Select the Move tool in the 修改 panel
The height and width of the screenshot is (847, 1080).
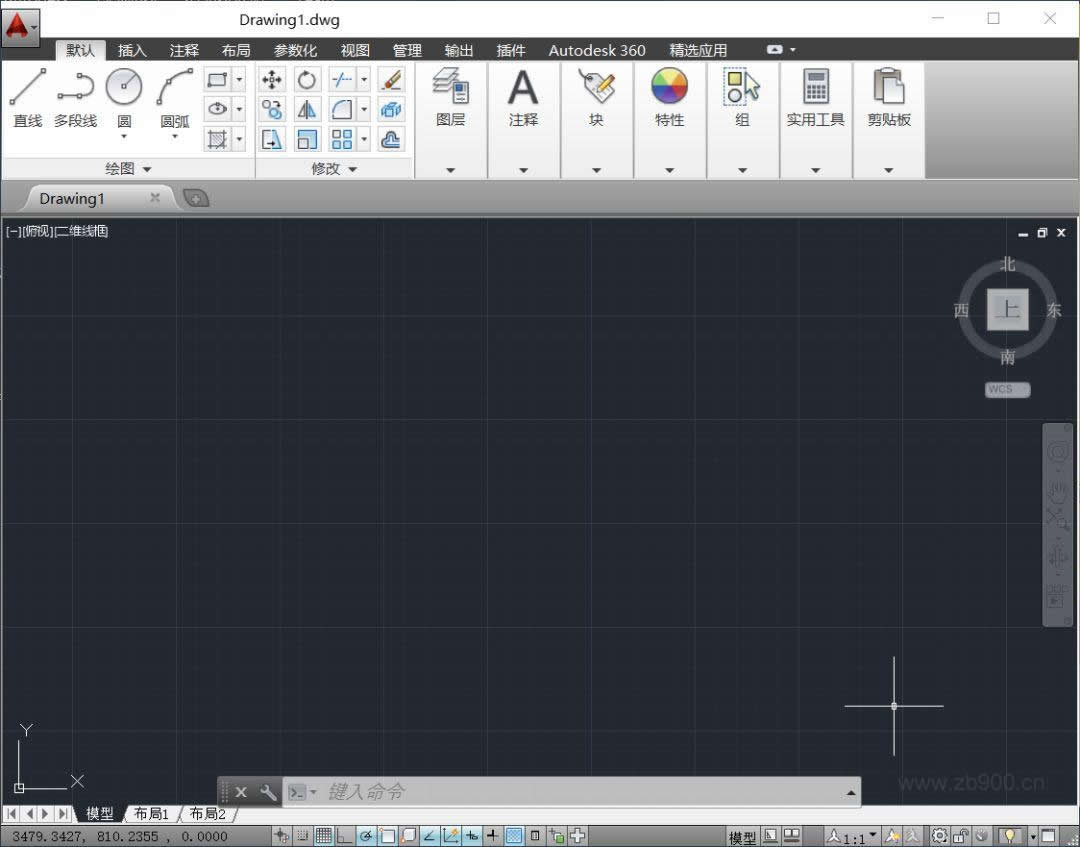coord(272,79)
